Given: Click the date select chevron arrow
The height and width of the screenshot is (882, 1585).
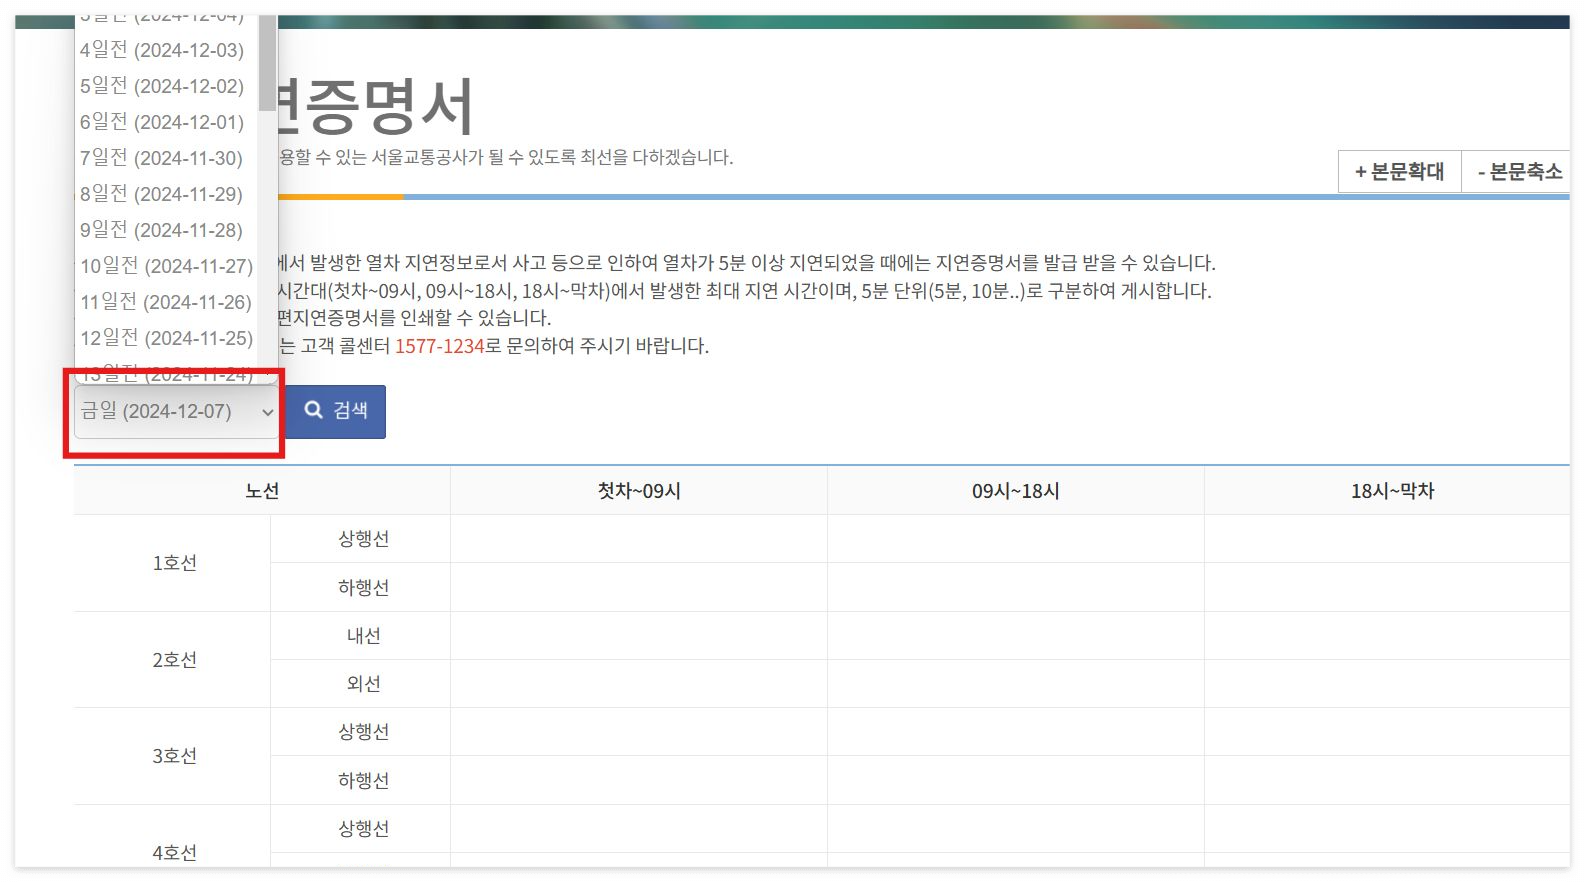Looking at the screenshot, I should click(267, 413).
